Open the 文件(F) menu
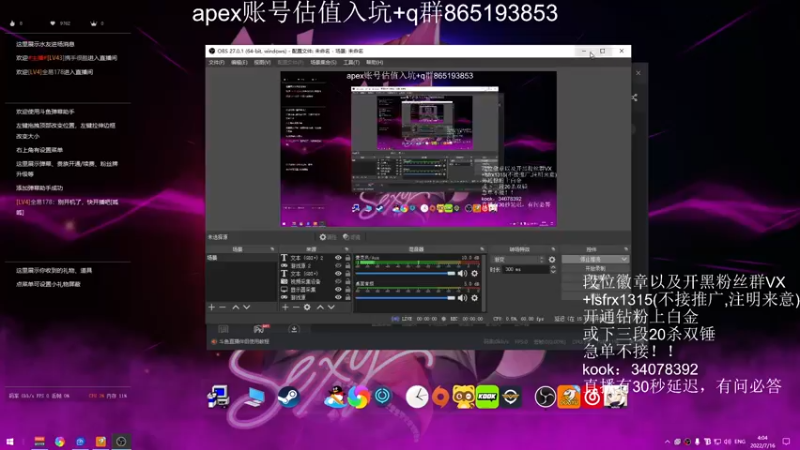The width and height of the screenshot is (800, 450). (x=216, y=62)
